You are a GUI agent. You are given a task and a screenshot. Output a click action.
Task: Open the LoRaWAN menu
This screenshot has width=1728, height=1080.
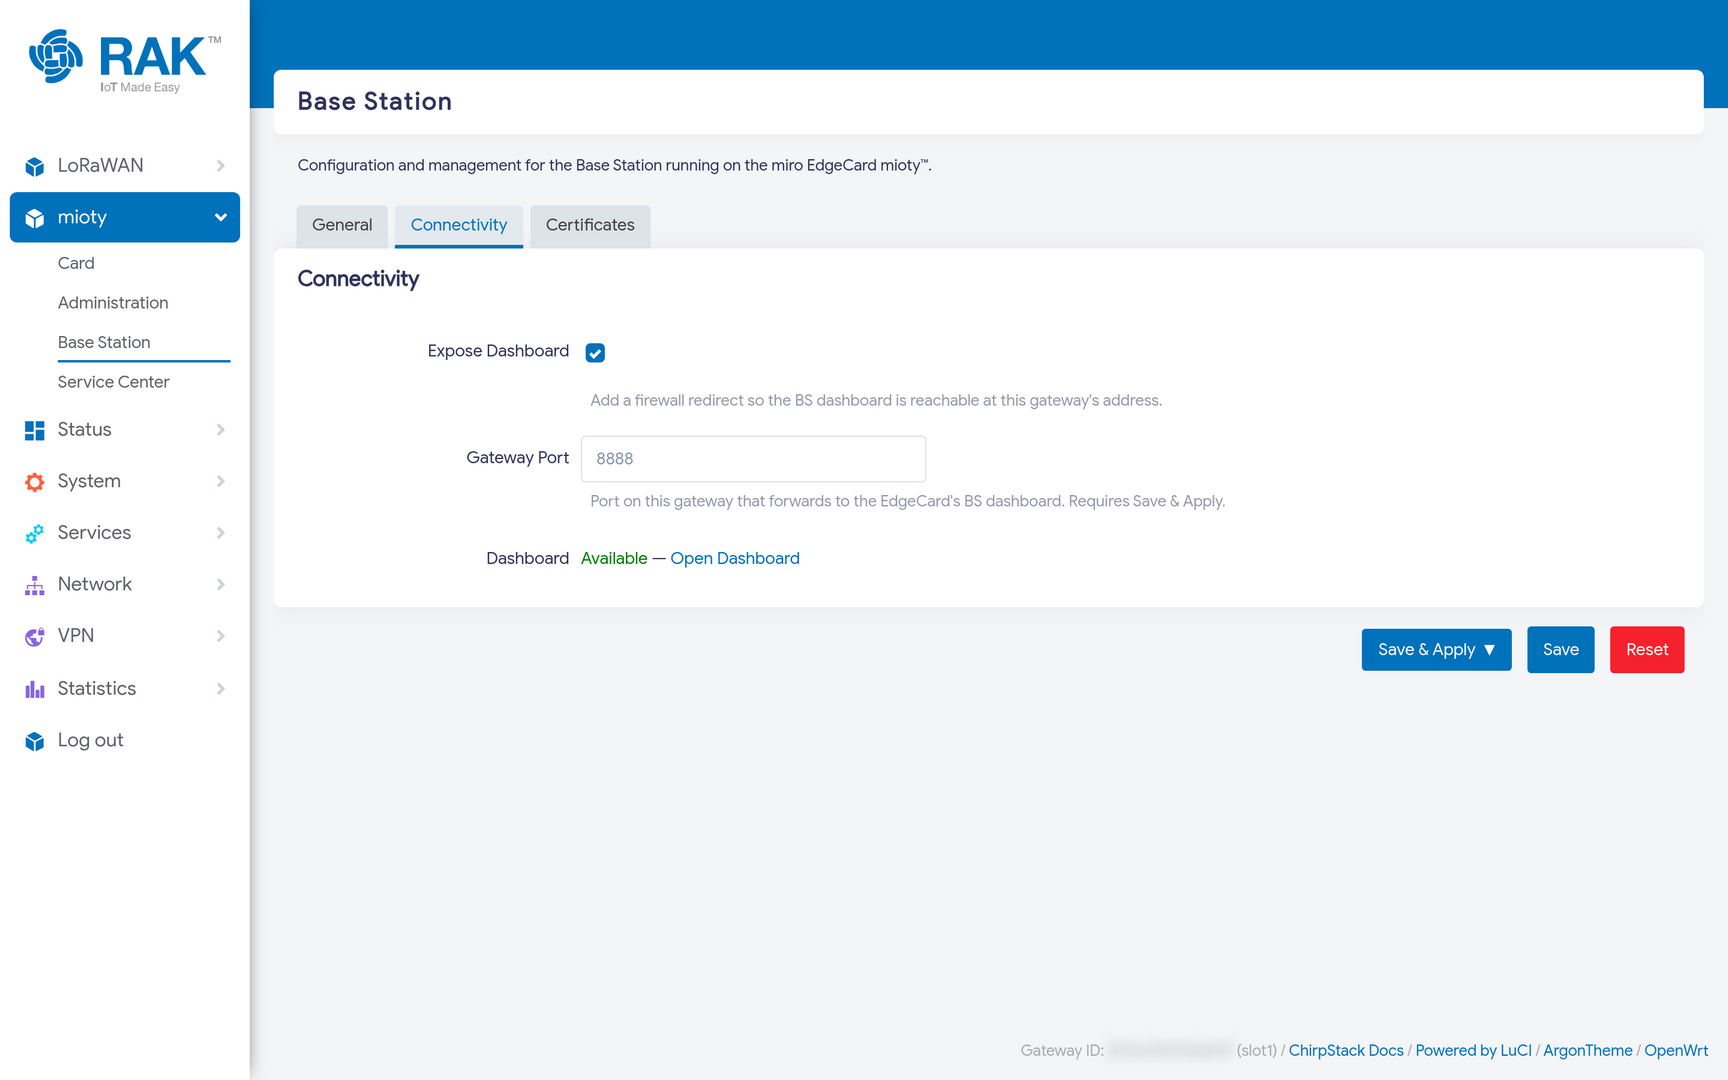coord(125,166)
